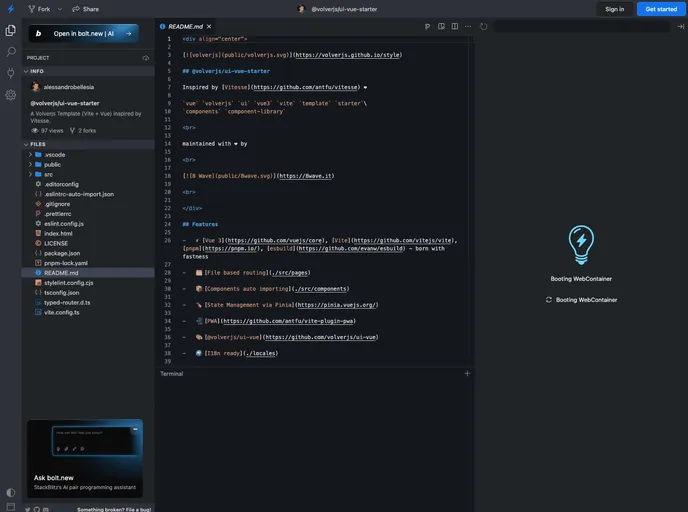Screen dimensions: 688x512
Task: Click the GitHub icon in footer
Action: click(x=37, y=509)
